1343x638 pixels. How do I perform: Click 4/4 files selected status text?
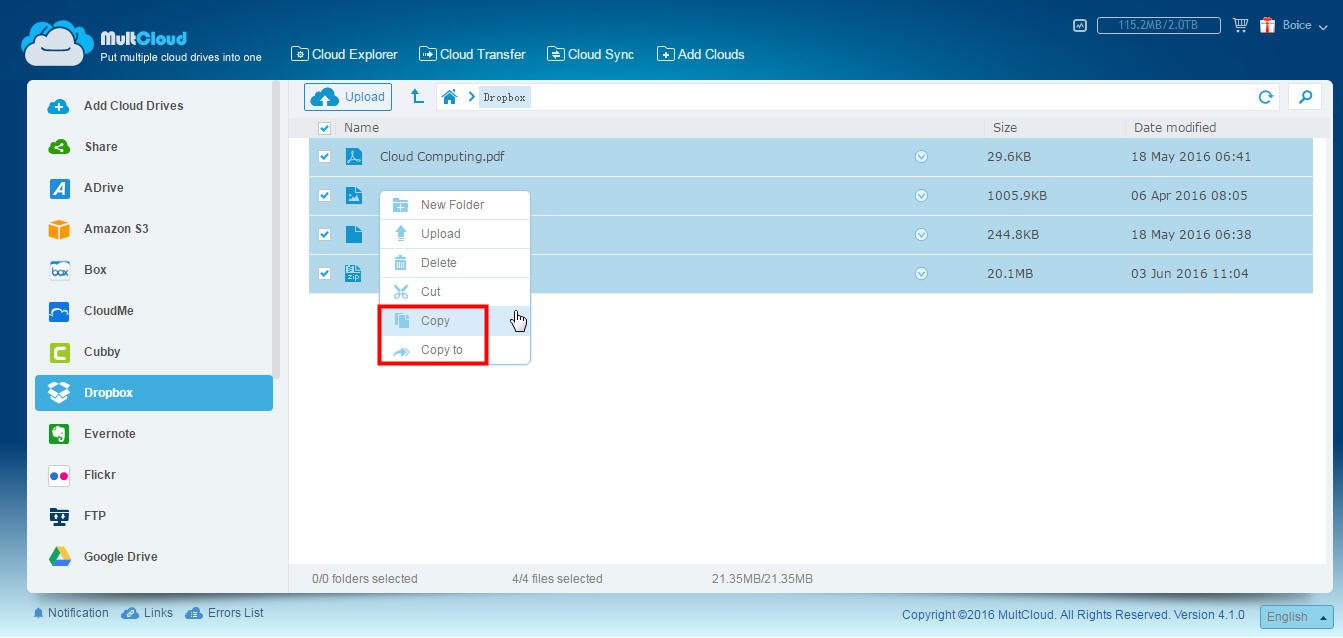[557, 579]
